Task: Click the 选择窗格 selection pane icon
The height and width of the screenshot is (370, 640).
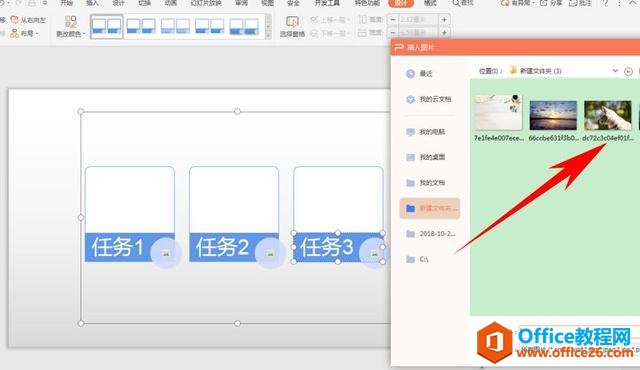Action: pyautogui.click(x=292, y=27)
